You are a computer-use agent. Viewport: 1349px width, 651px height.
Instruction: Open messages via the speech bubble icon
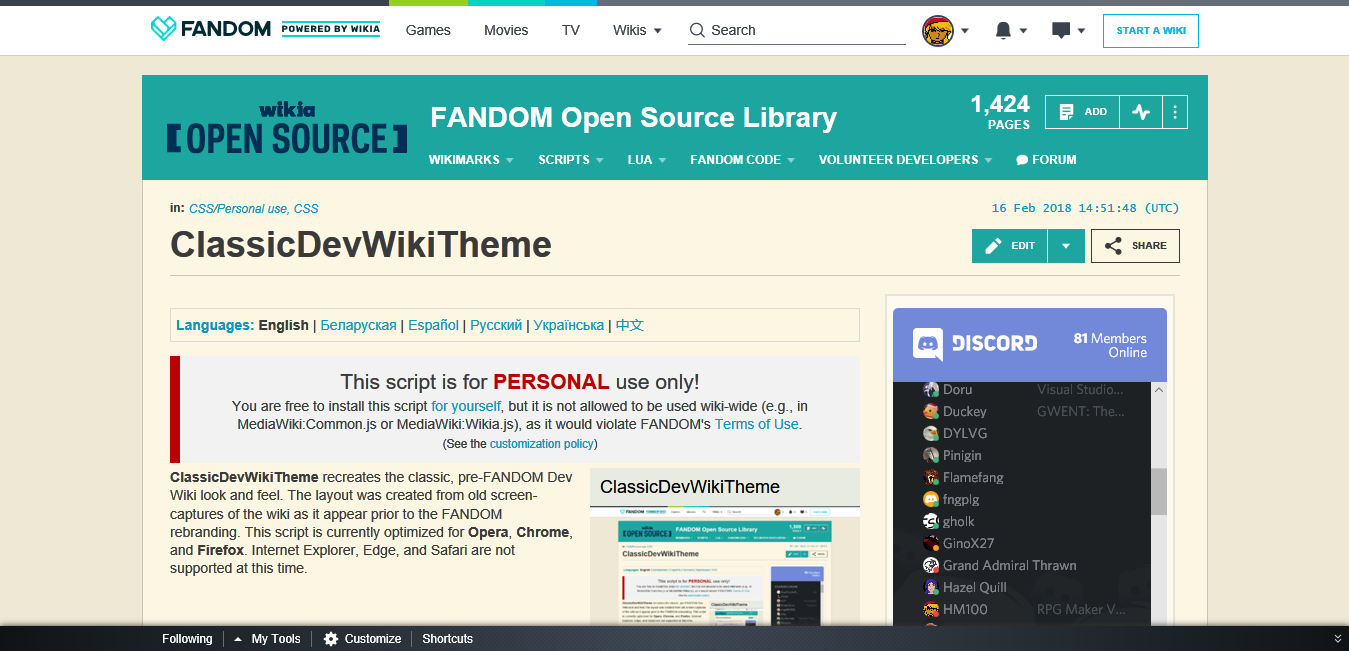tap(1061, 30)
